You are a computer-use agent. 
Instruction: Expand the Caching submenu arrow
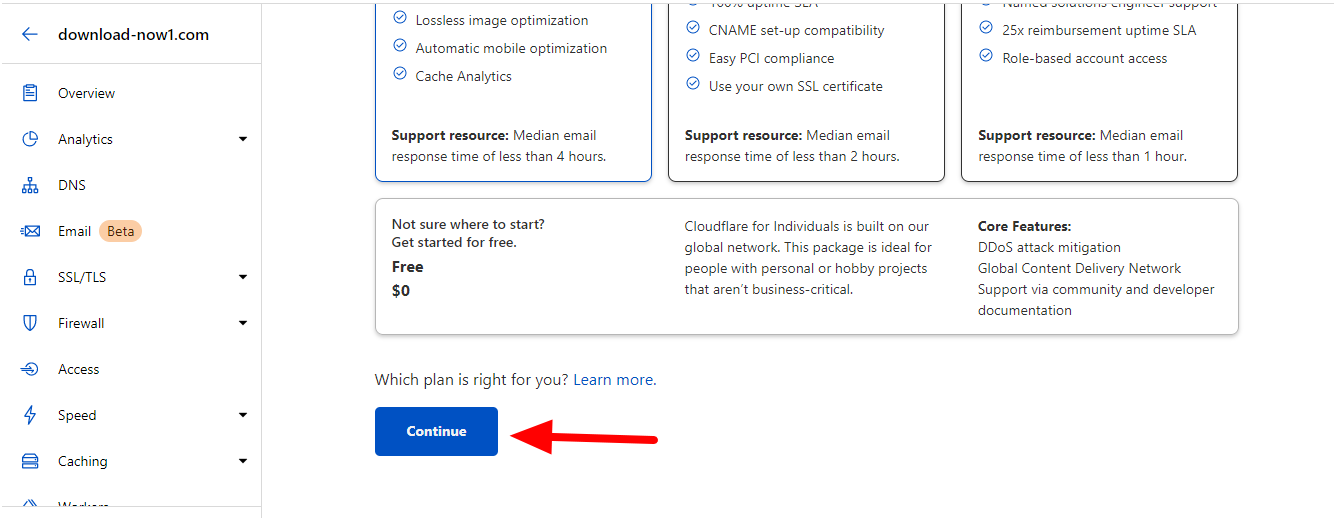(x=243, y=461)
